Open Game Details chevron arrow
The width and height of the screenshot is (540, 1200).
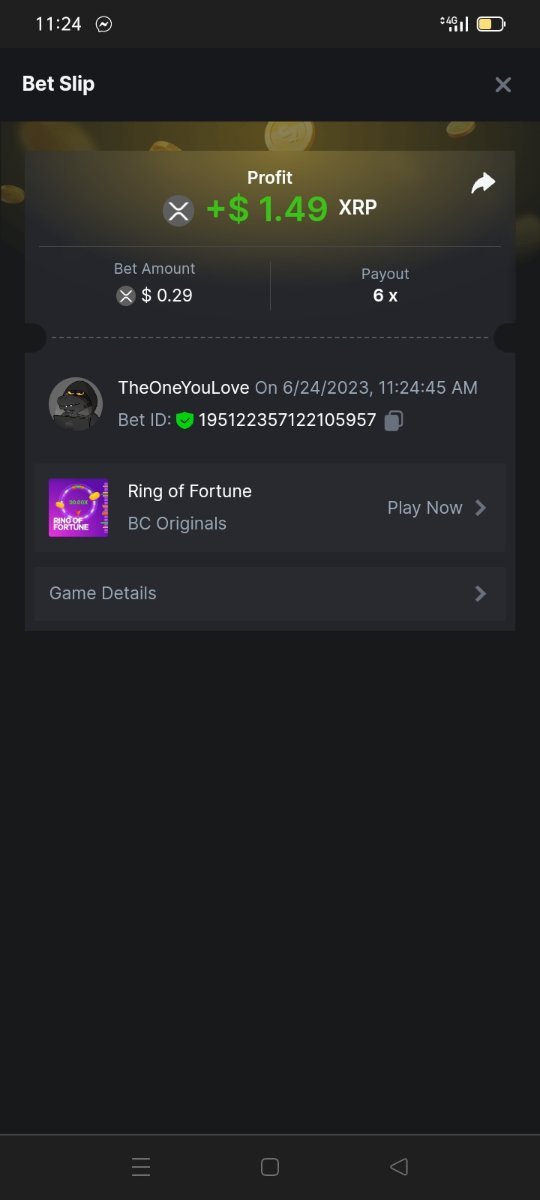coord(481,593)
